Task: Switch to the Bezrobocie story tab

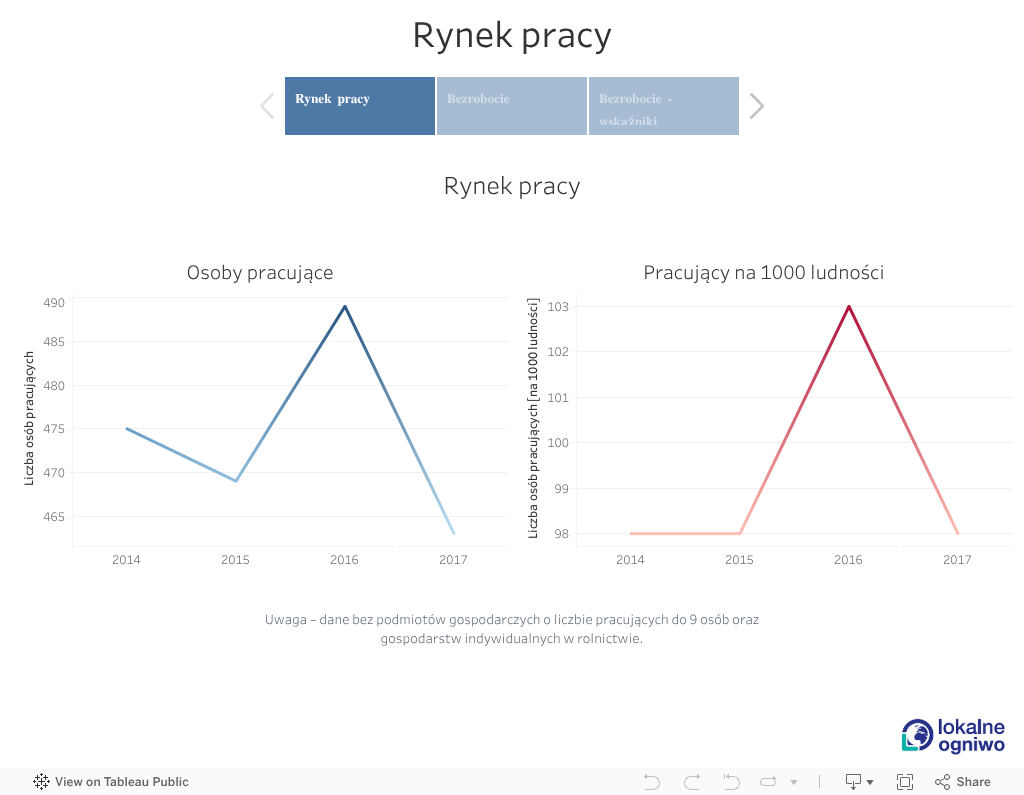Action: click(512, 106)
